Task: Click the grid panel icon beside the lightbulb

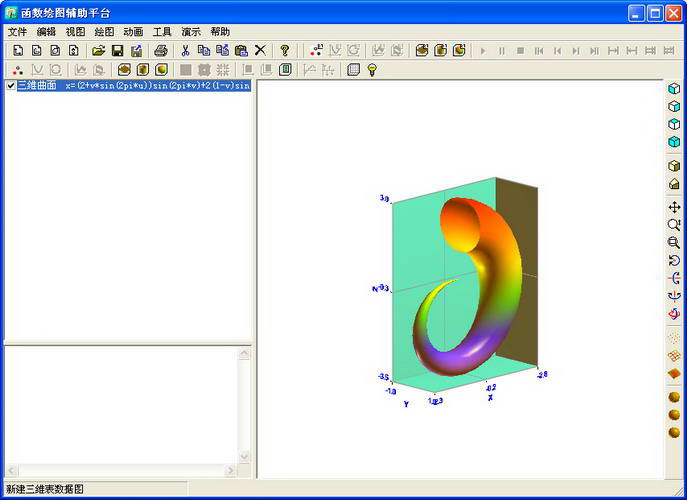Action: tap(353, 70)
